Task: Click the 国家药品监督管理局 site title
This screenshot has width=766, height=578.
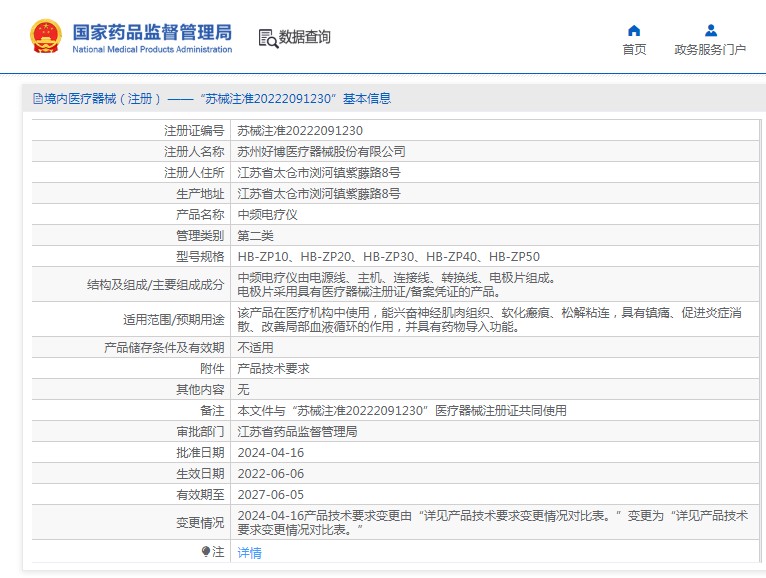Action: (152, 29)
